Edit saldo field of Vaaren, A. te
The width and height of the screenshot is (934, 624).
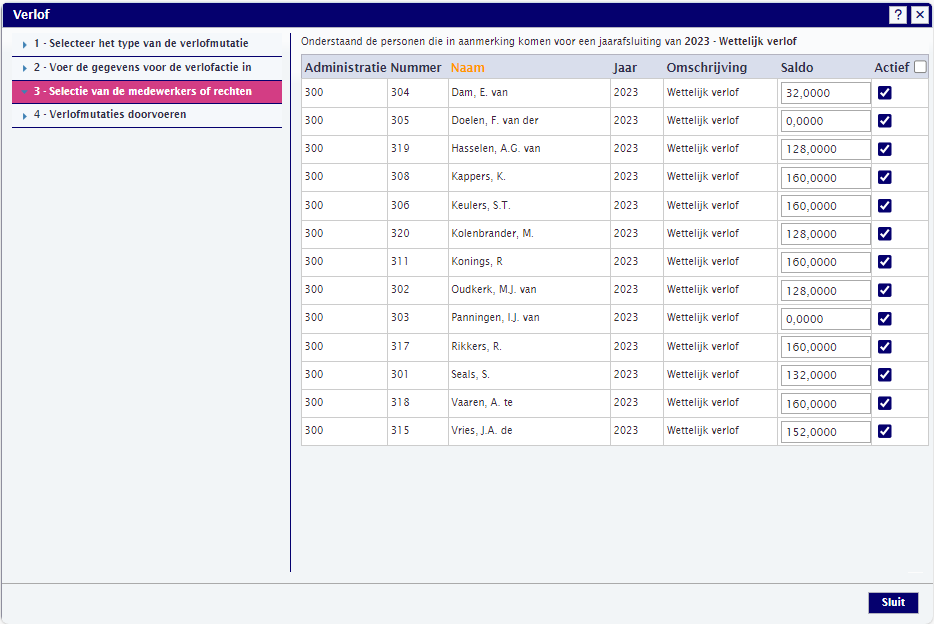(826, 404)
